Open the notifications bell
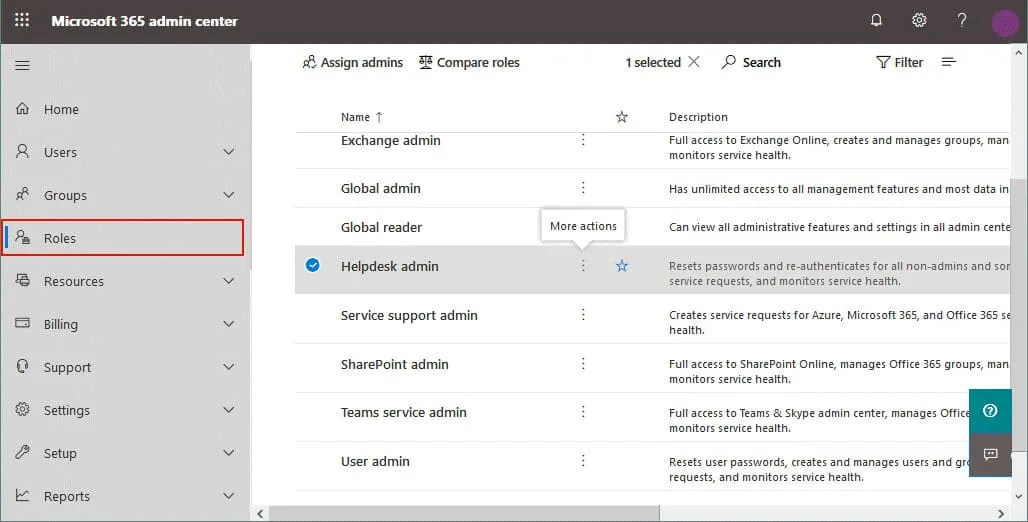This screenshot has width=1028, height=522. click(x=877, y=21)
